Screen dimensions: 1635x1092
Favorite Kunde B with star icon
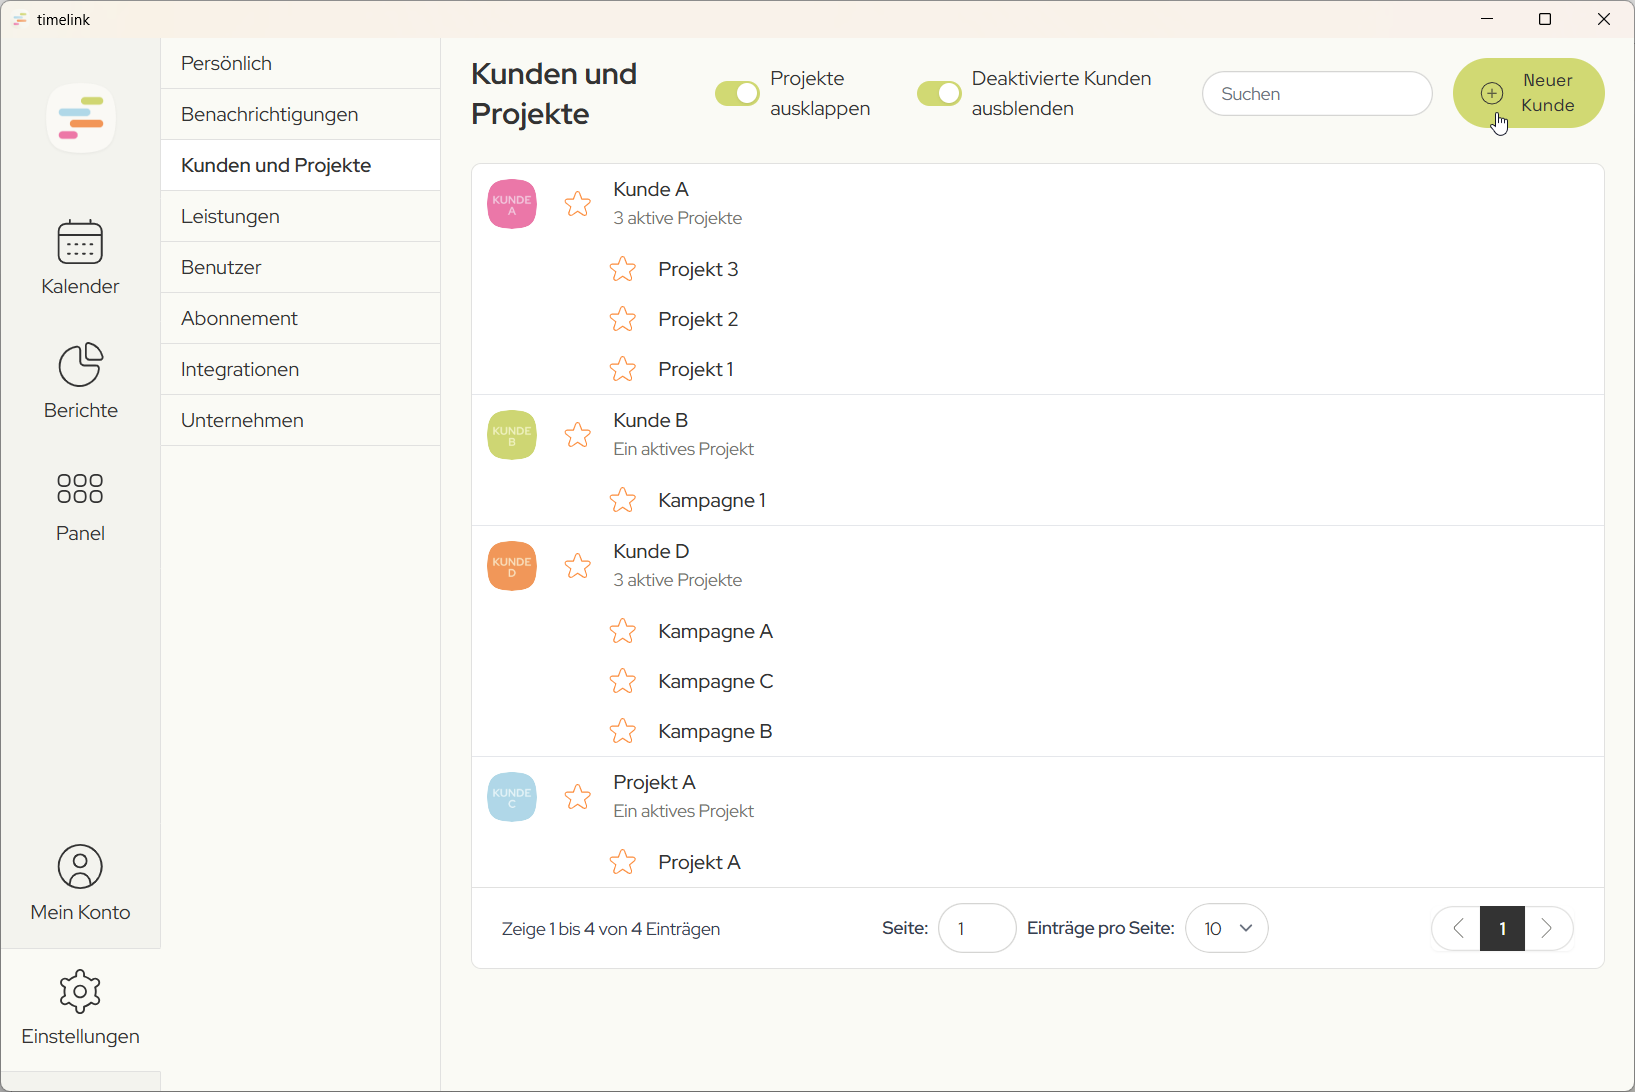click(578, 435)
